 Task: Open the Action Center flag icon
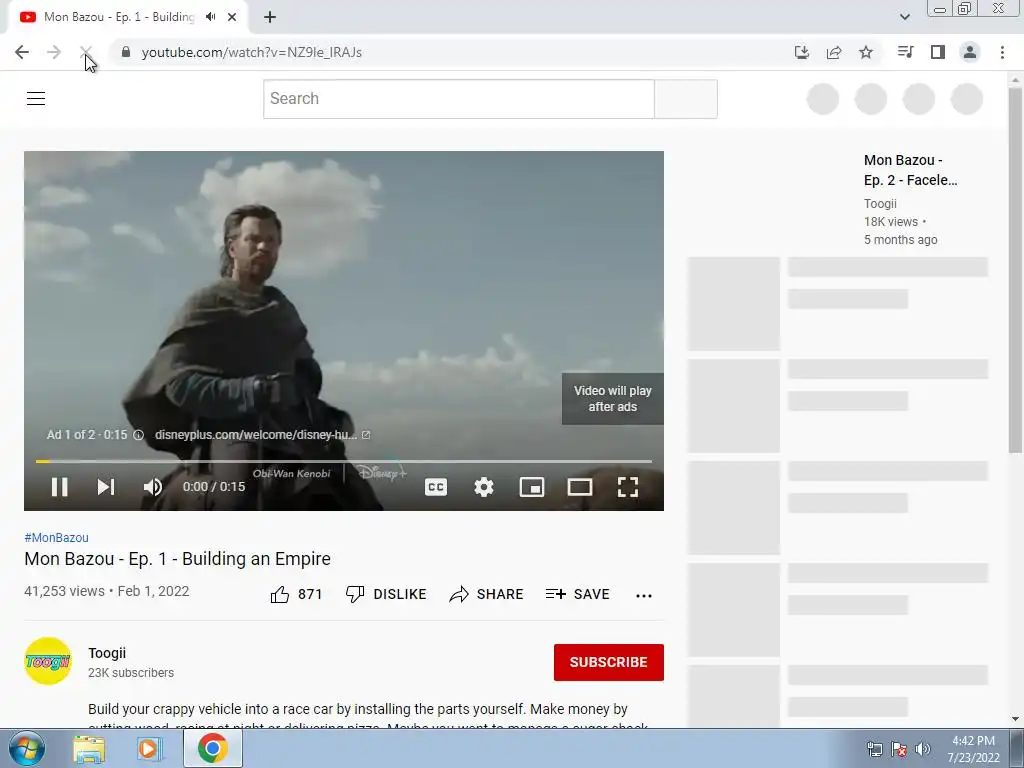pyautogui.click(x=899, y=749)
